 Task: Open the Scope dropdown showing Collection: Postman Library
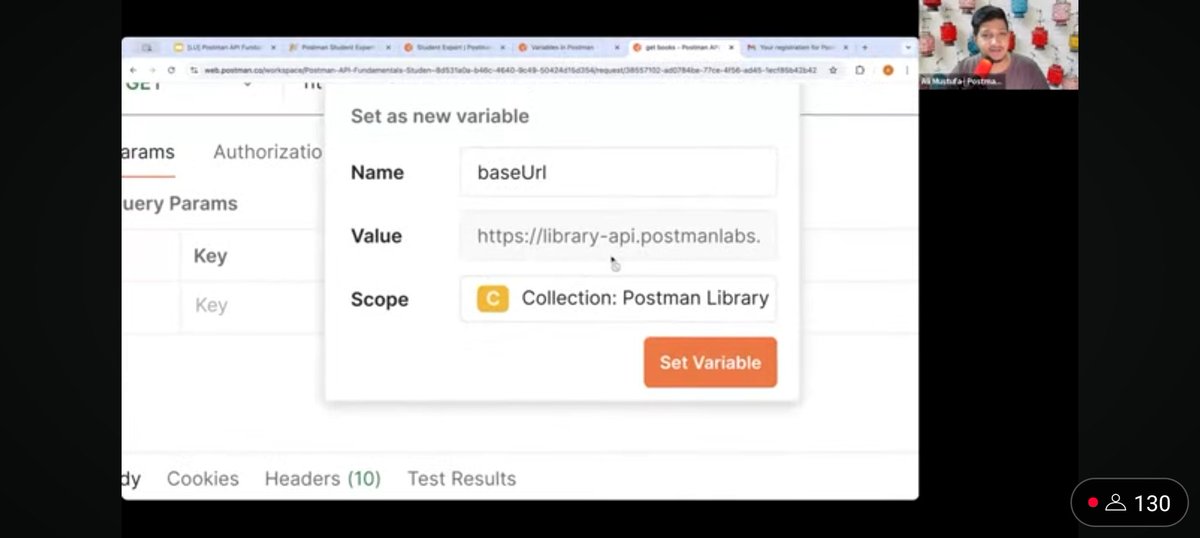(x=618, y=298)
